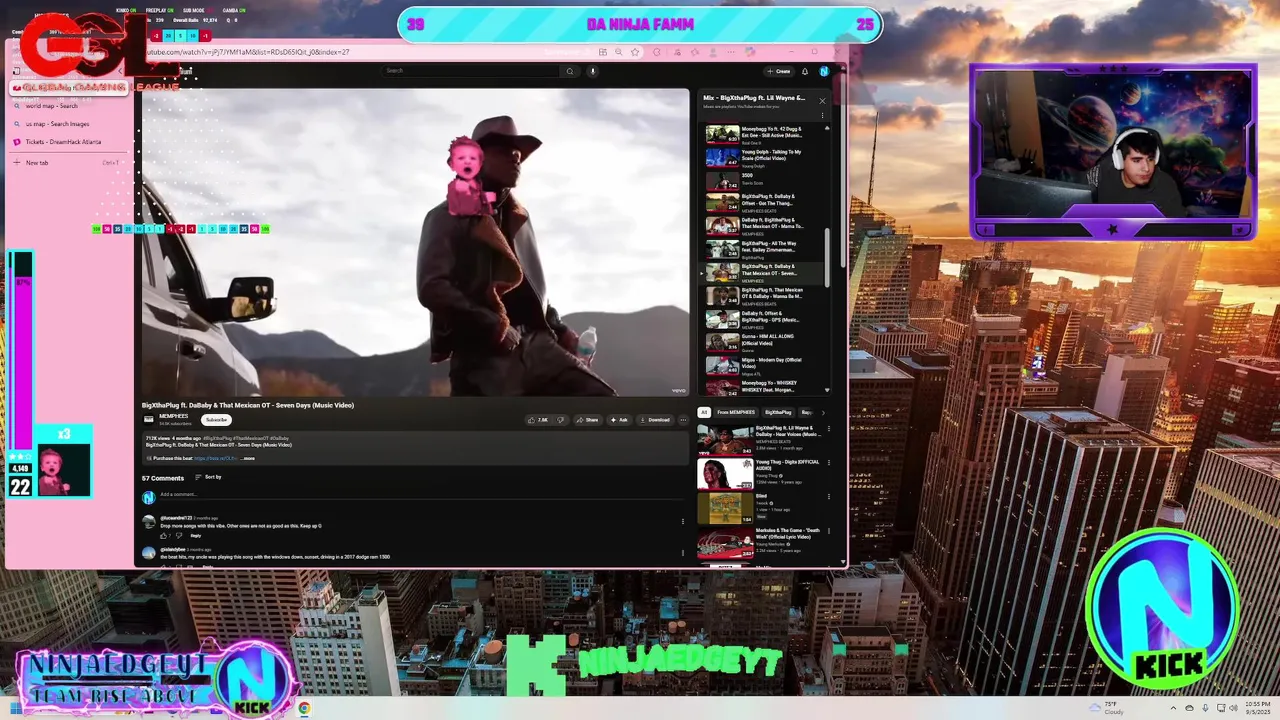The image size is (1280, 720).
Task: Click playlist scrollbar down arrow
Action: pos(827,390)
